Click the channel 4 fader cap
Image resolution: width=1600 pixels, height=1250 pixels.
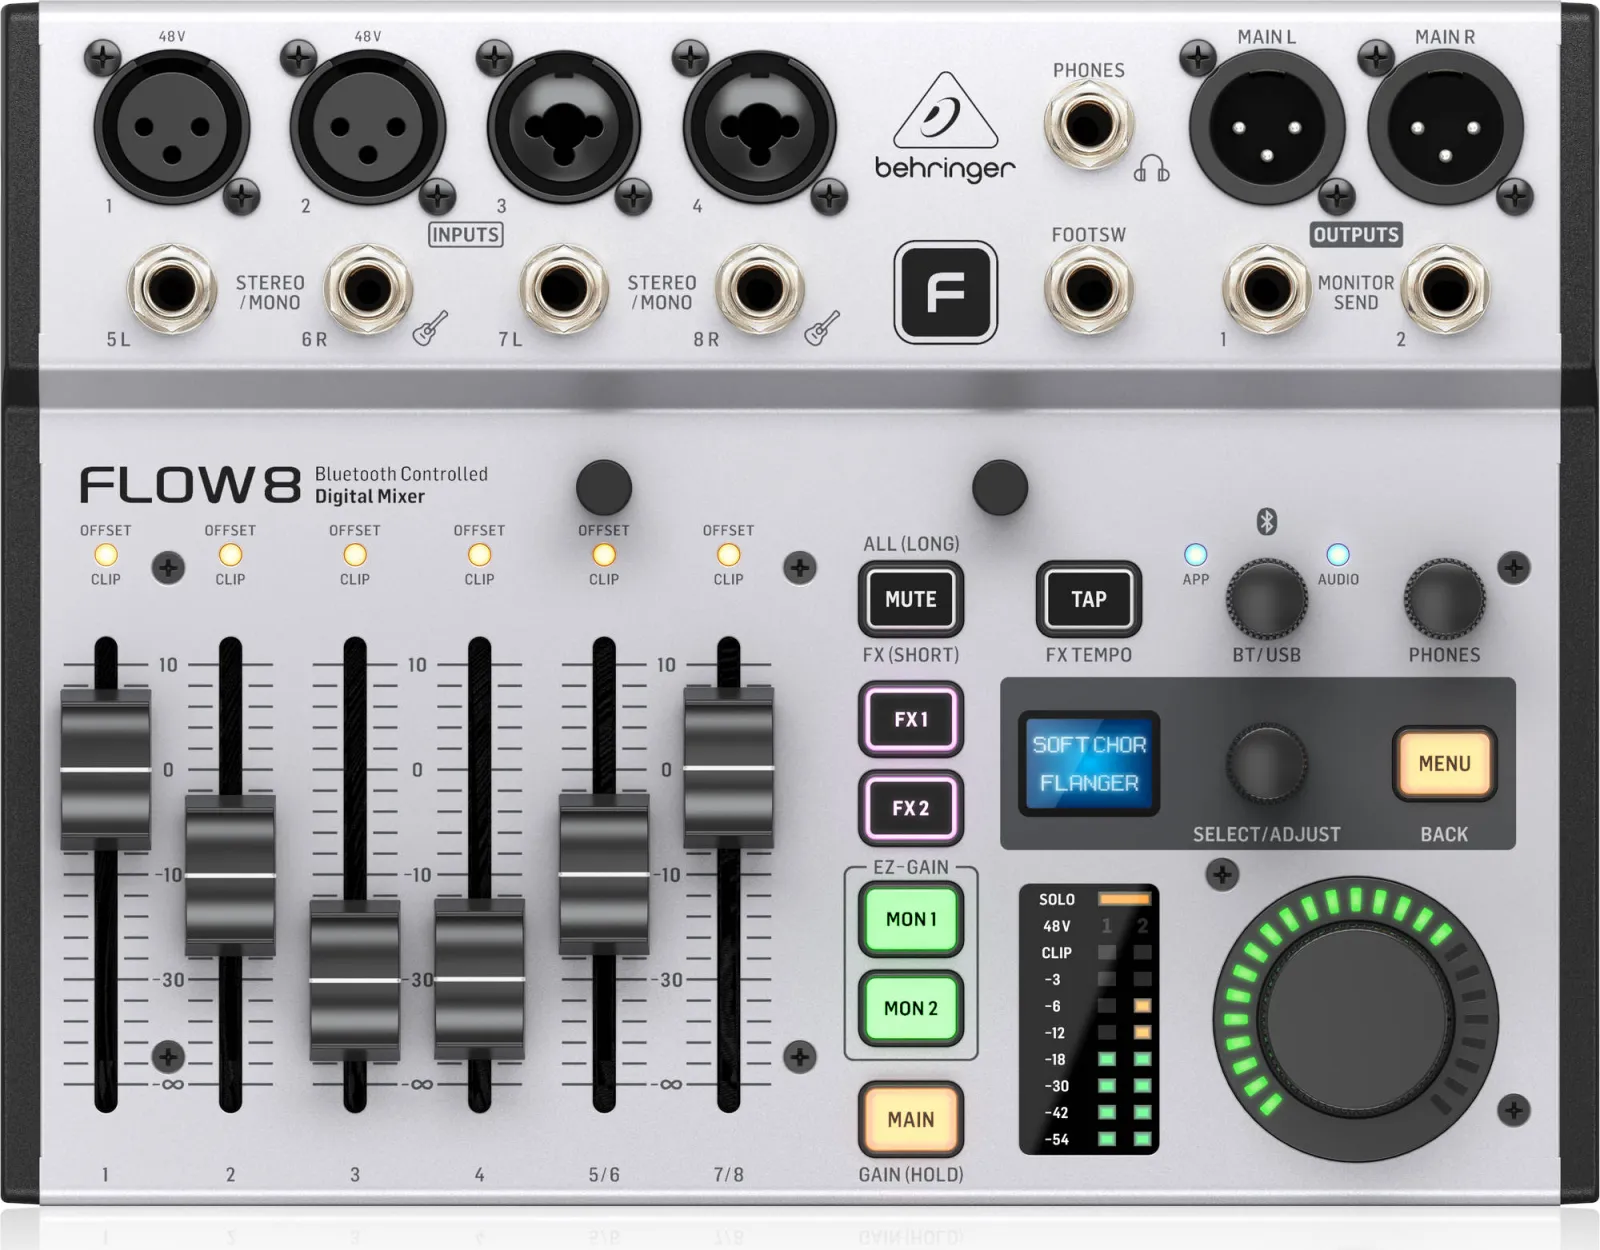[479, 980]
